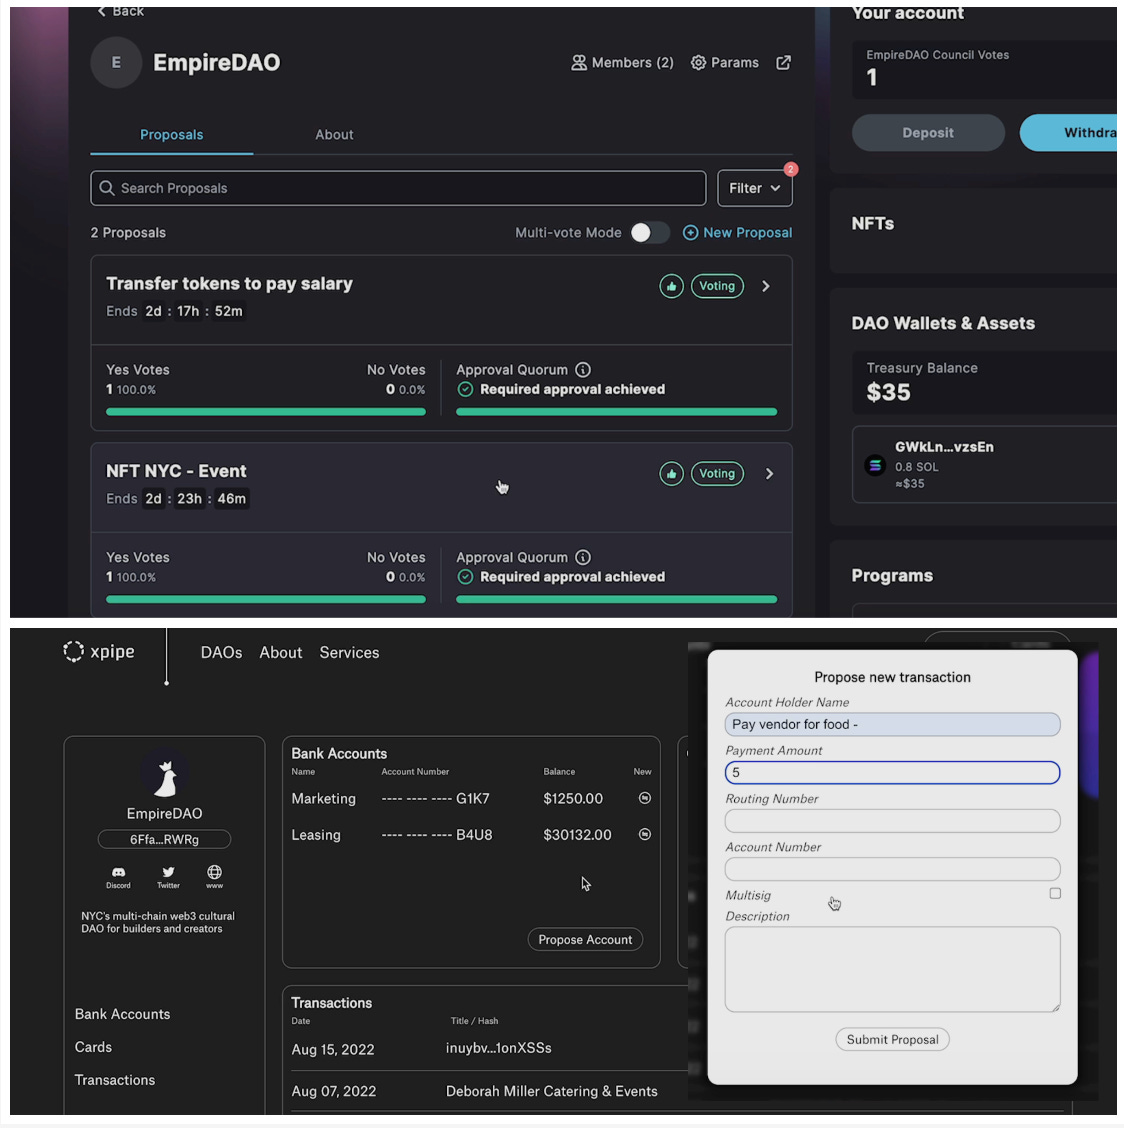The image size is (1124, 1128).
Task: Open EmpireDAO external link icon
Action: click(784, 63)
